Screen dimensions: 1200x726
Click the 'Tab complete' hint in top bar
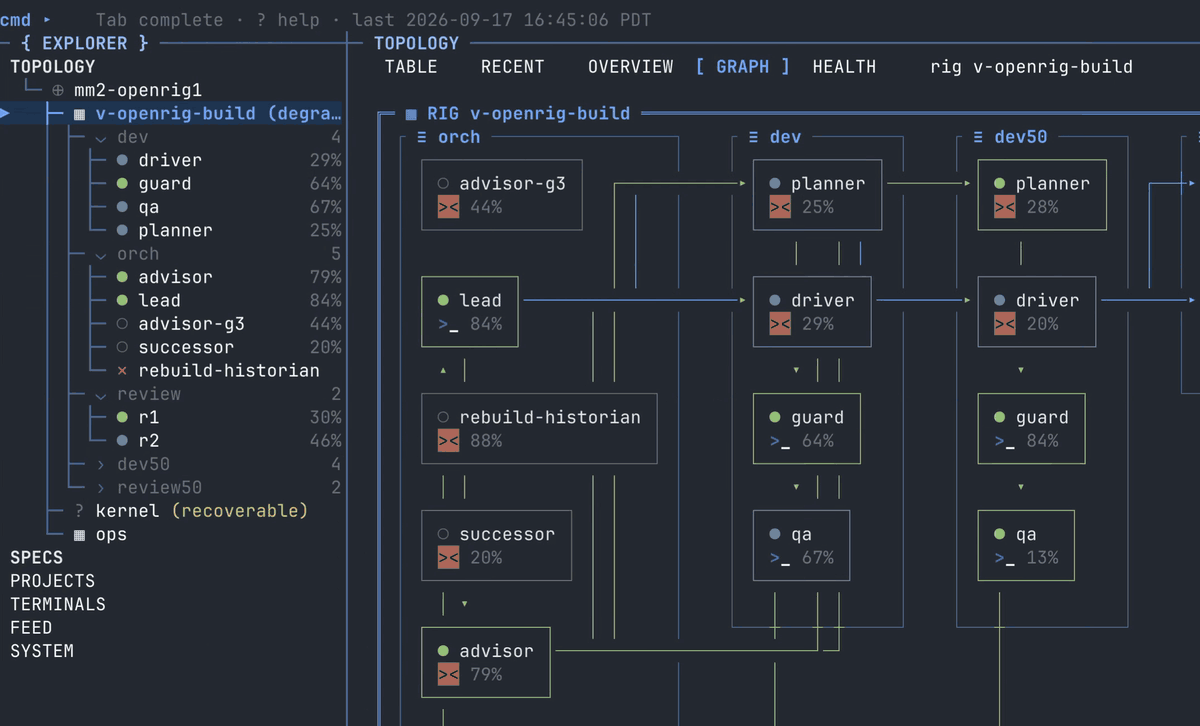pyautogui.click(x=159, y=20)
